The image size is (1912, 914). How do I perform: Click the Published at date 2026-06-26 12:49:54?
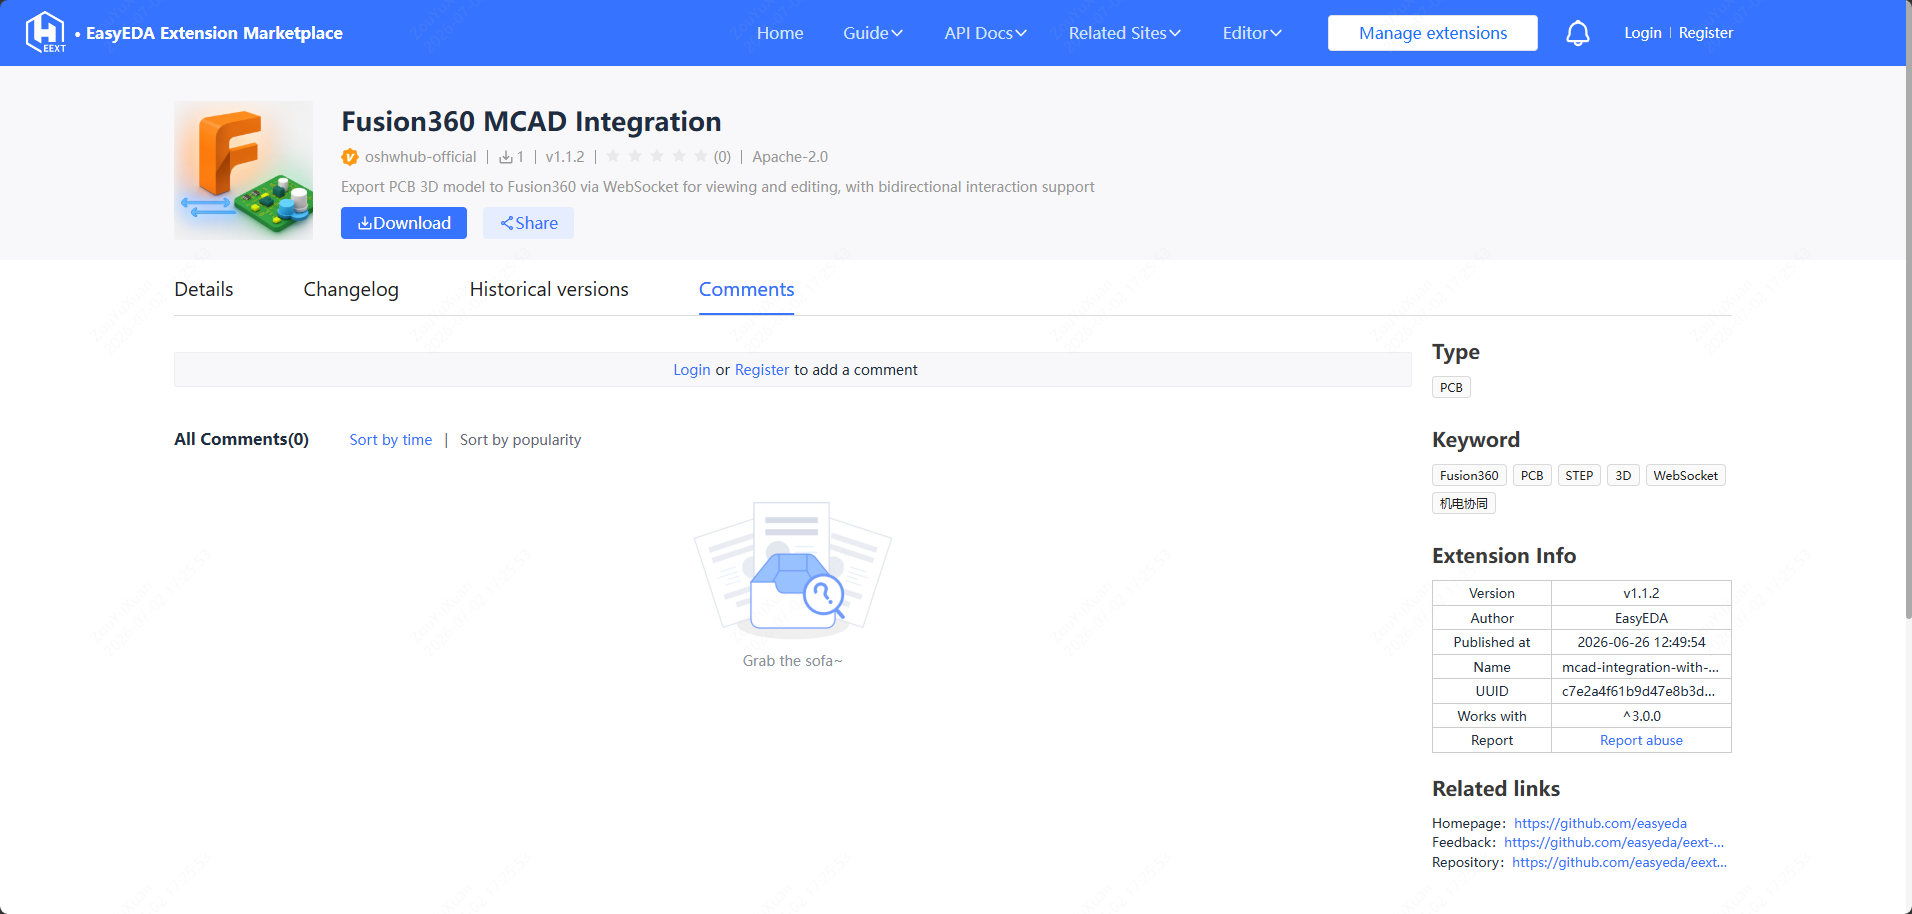1641,642
